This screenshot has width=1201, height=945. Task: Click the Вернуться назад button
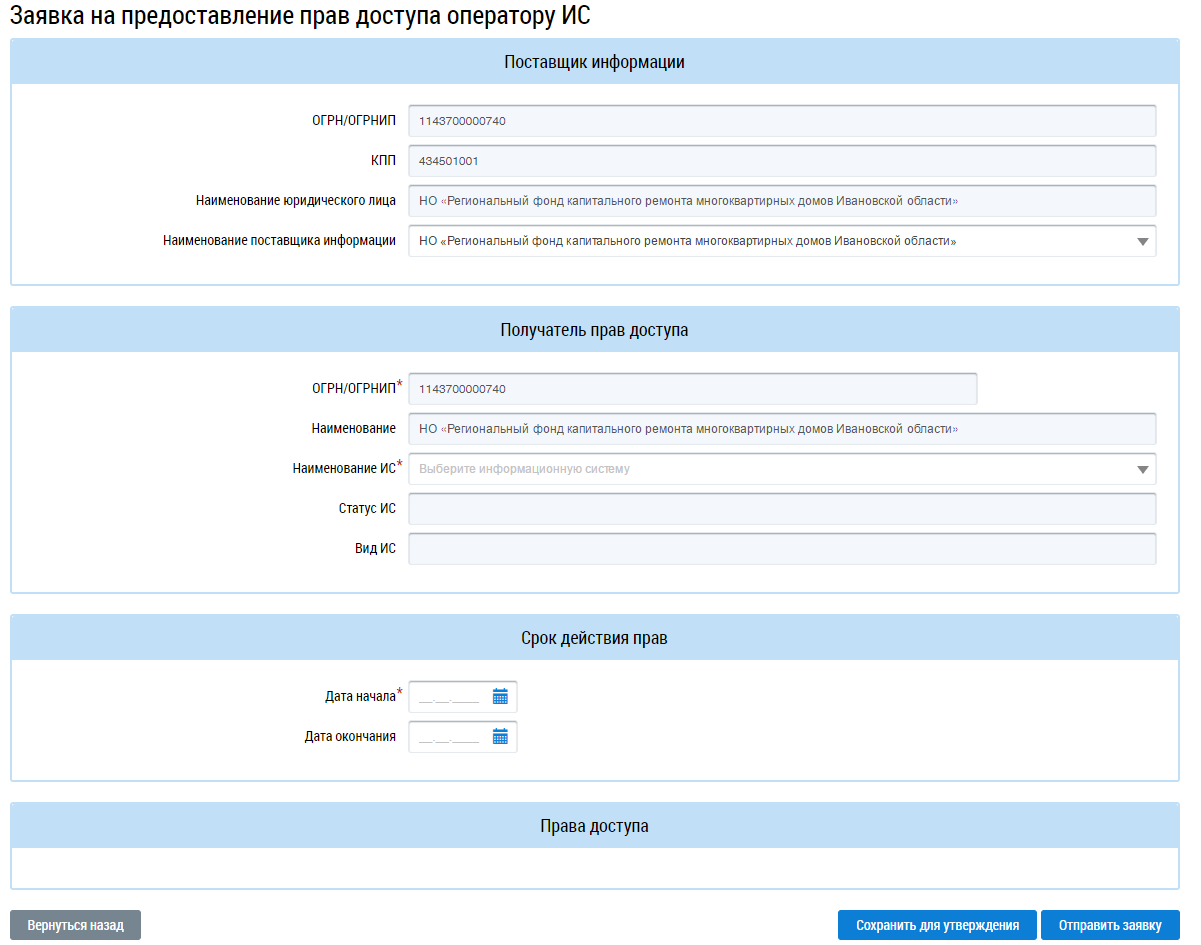tap(76, 925)
